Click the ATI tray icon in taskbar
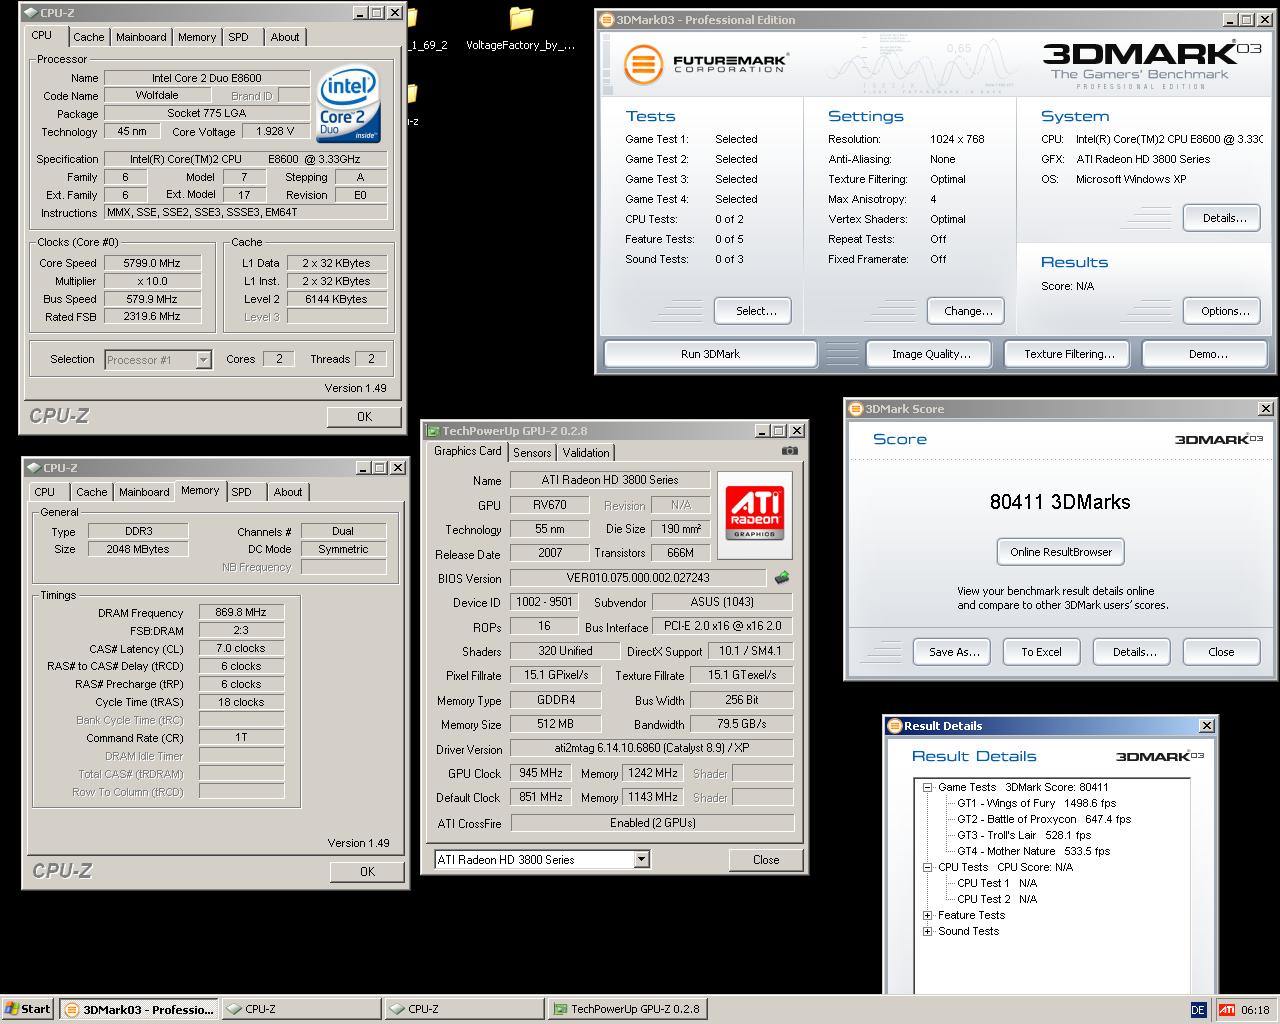 [1227, 1009]
